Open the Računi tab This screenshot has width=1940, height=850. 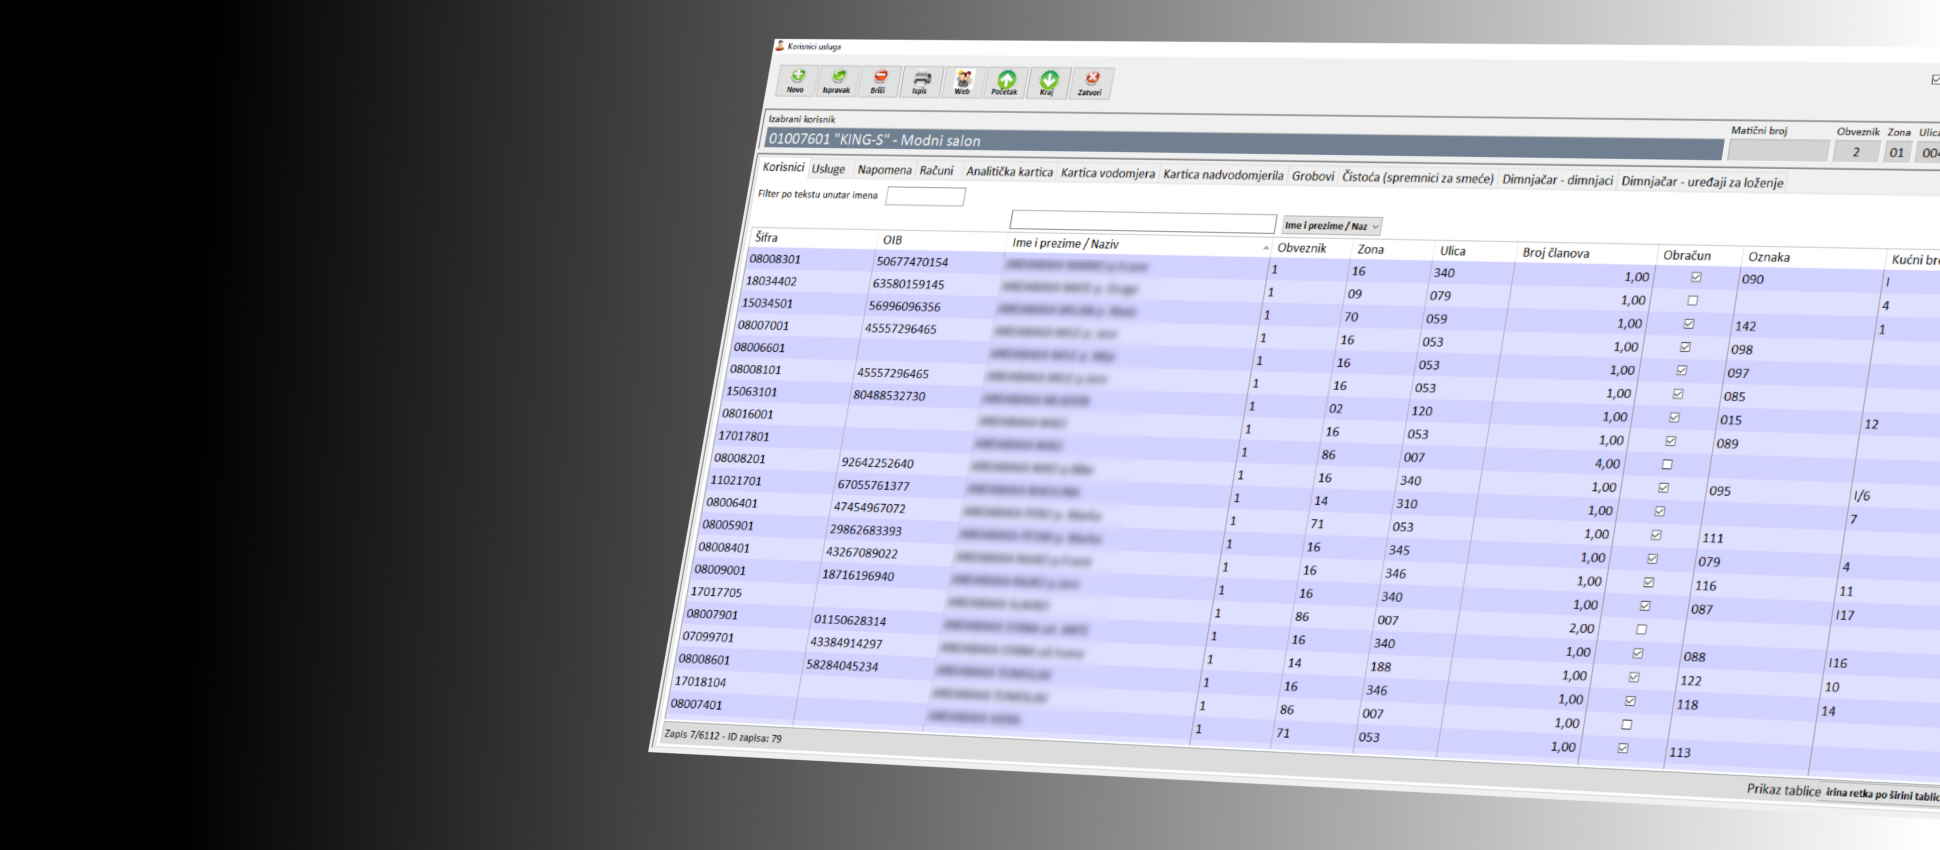click(x=936, y=171)
